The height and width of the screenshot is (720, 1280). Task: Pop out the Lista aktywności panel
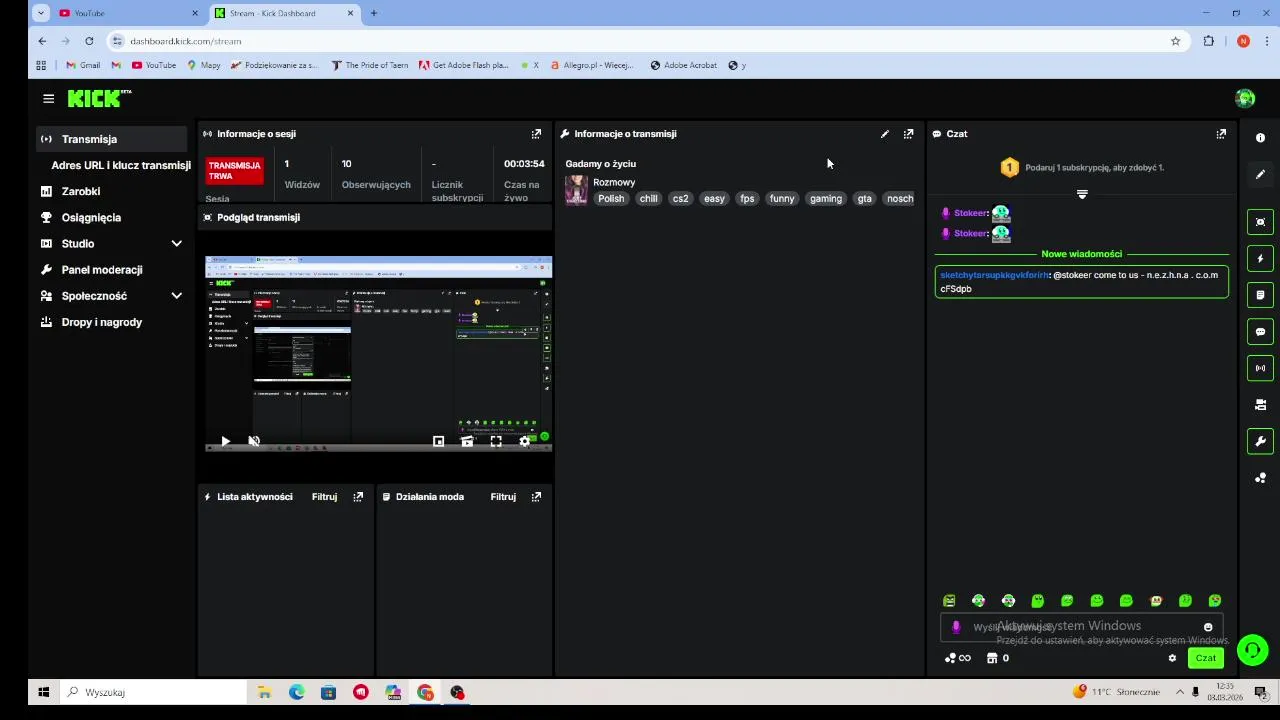pos(358,497)
